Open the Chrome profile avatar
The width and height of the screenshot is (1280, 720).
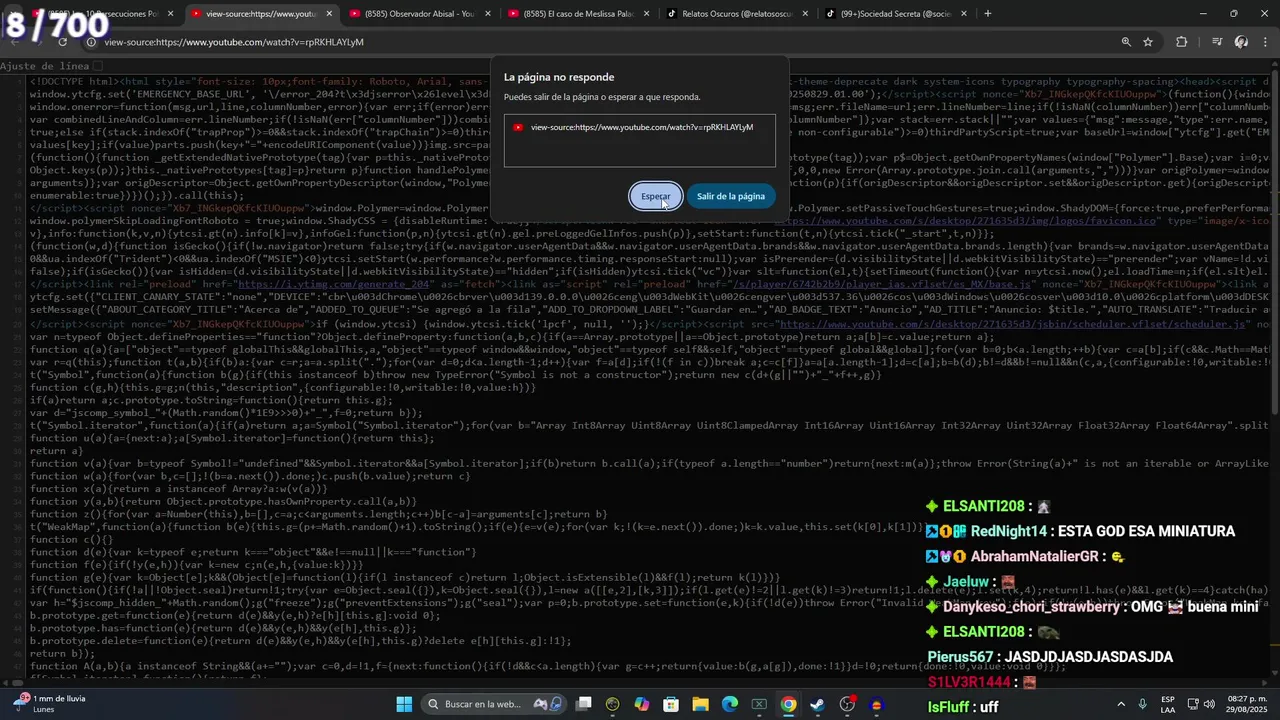click(1241, 42)
